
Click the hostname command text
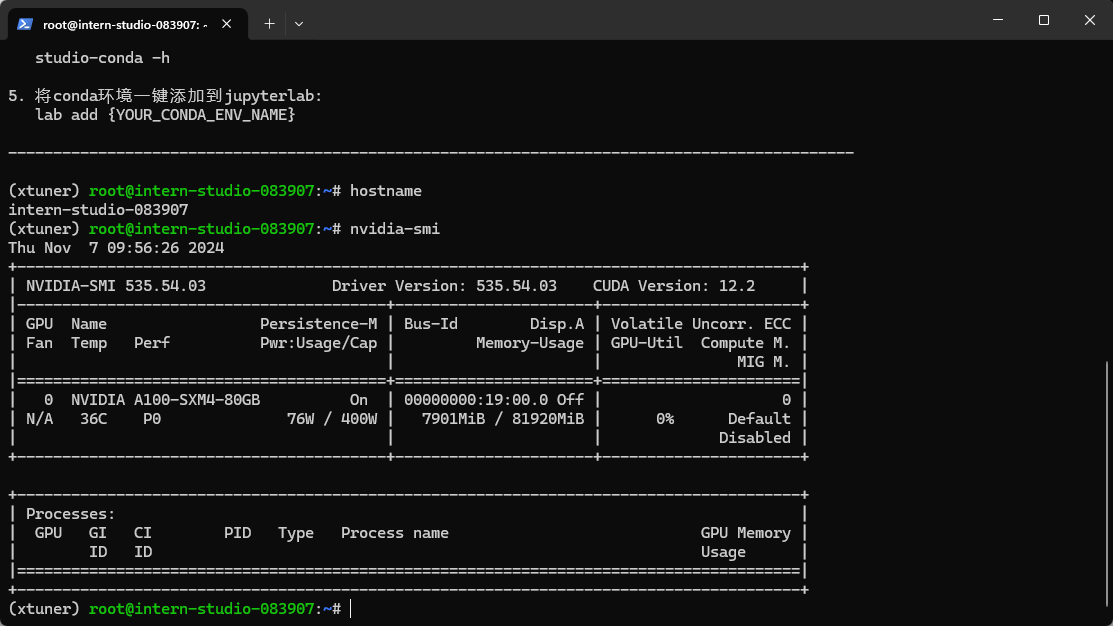(x=385, y=190)
